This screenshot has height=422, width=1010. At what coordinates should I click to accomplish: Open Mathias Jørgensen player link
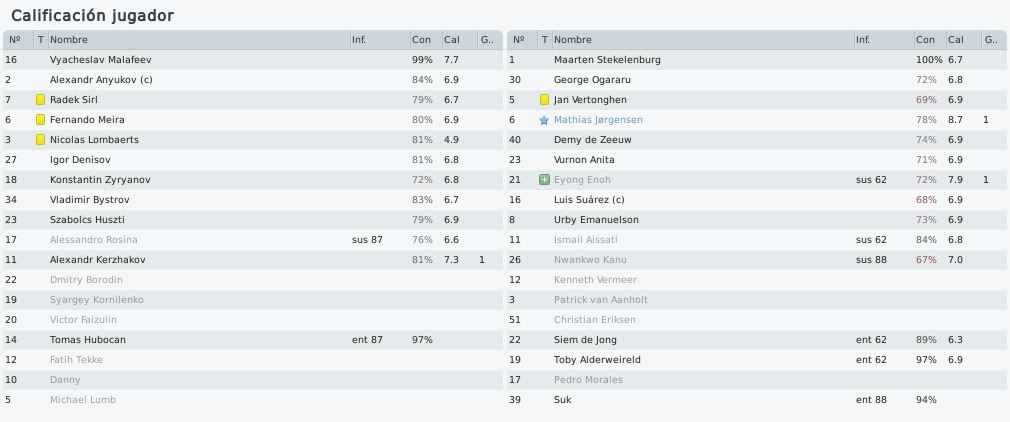pyautogui.click(x=598, y=120)
